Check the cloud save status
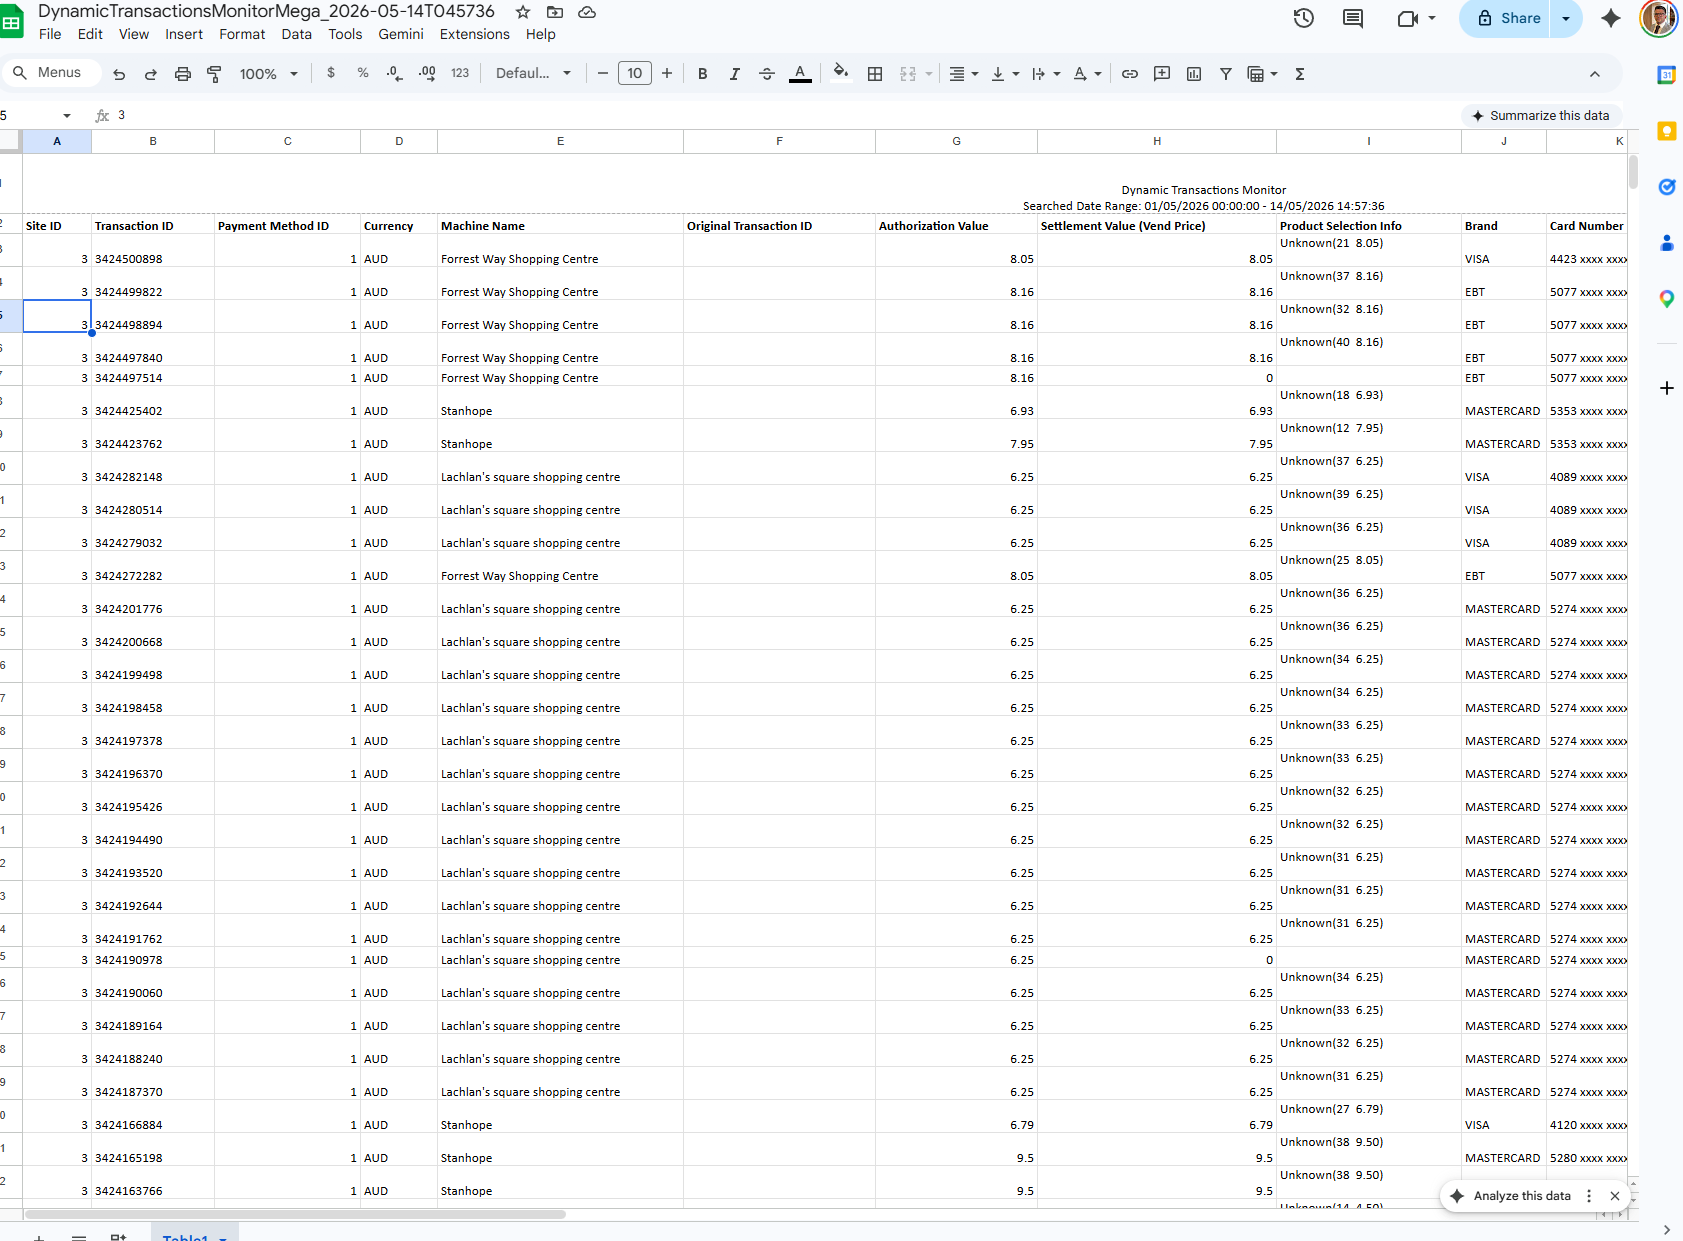The width and height of the screenshot is (1683, 1241). 587,12
